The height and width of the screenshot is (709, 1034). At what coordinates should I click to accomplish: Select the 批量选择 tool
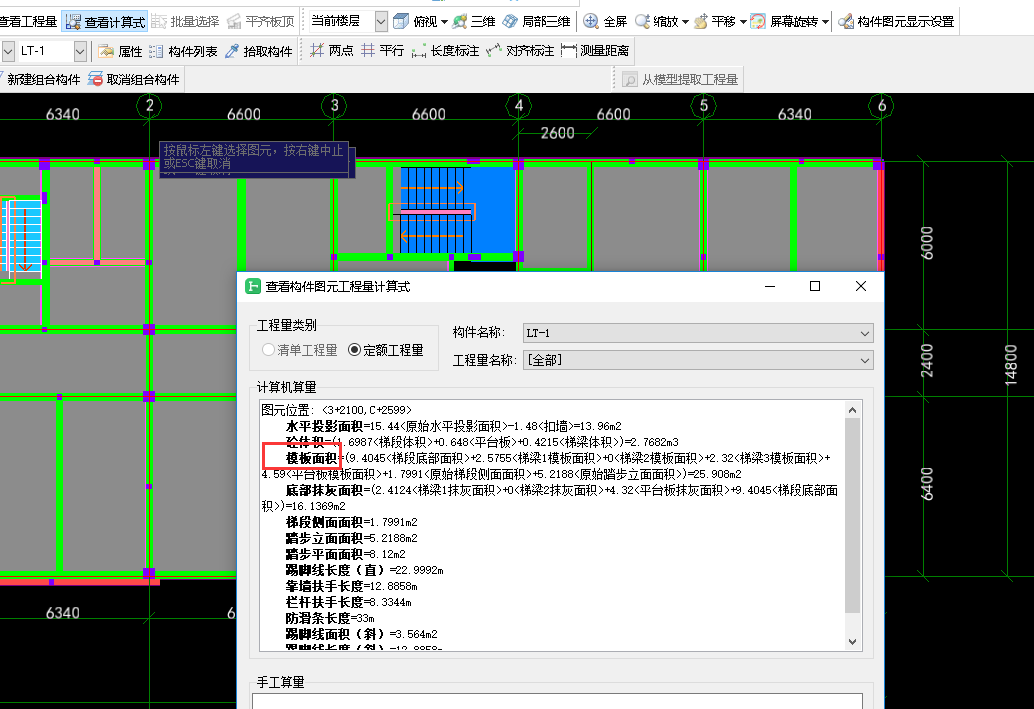click(x=185, y=22)
